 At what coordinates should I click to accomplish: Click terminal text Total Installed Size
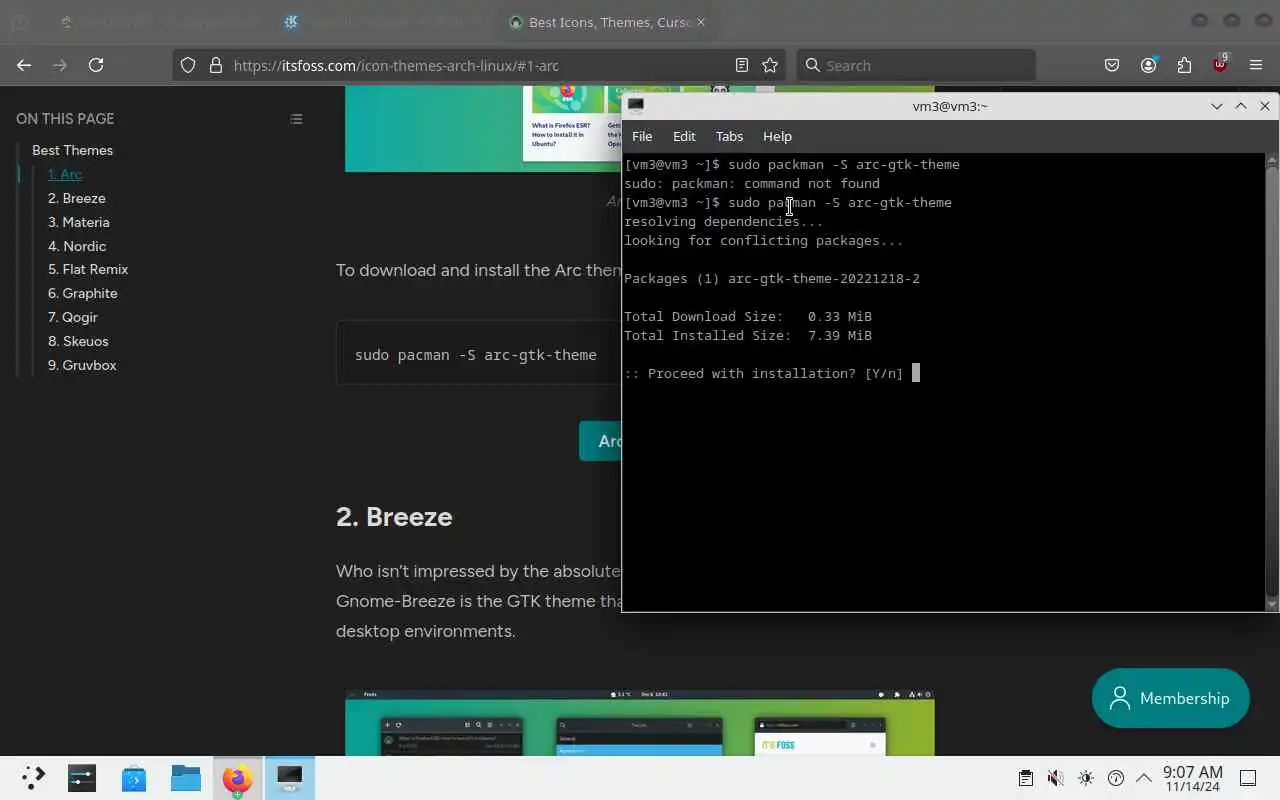point(708,335)
